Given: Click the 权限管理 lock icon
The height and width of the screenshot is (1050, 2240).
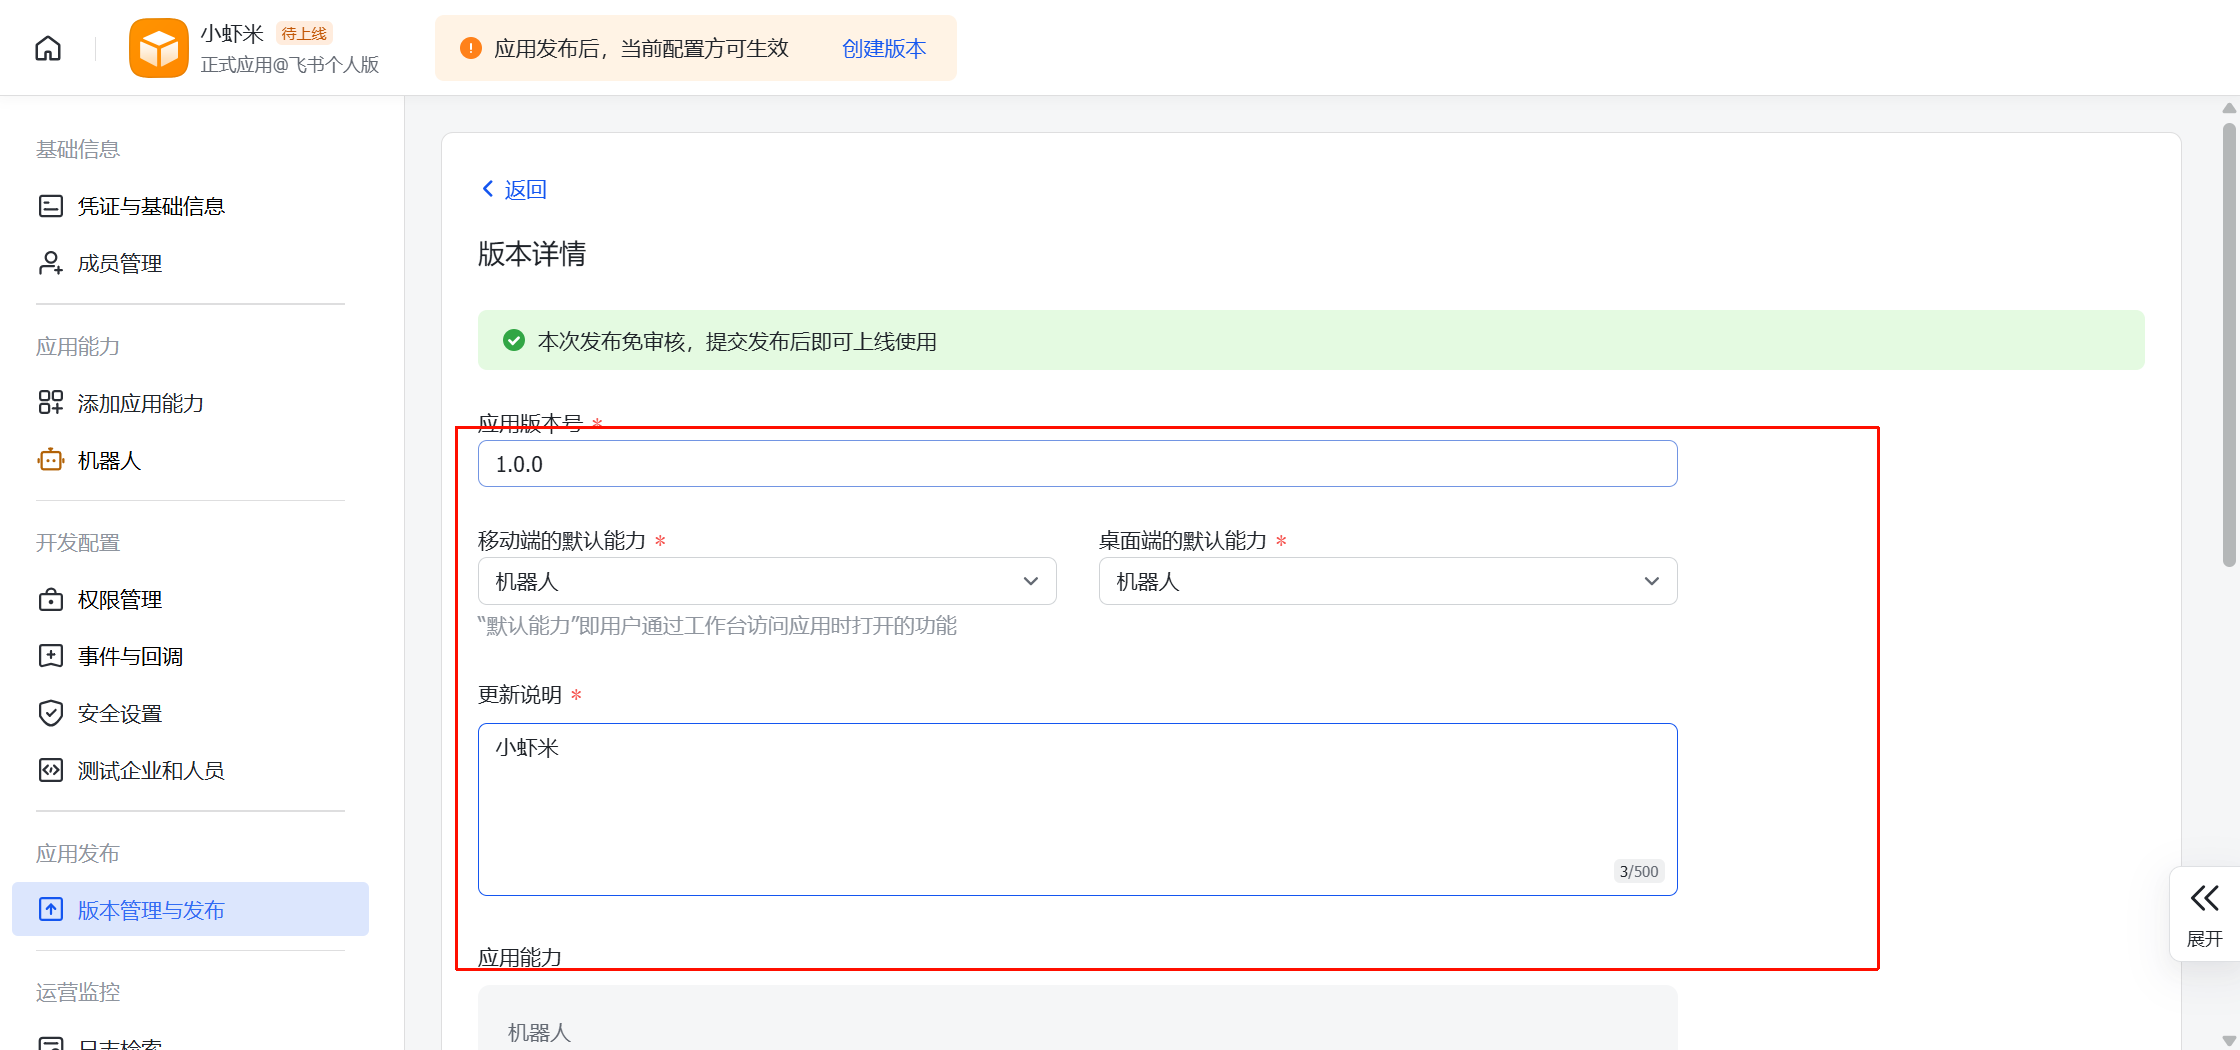Looking at the screenshot, I should tap(50, 599).
